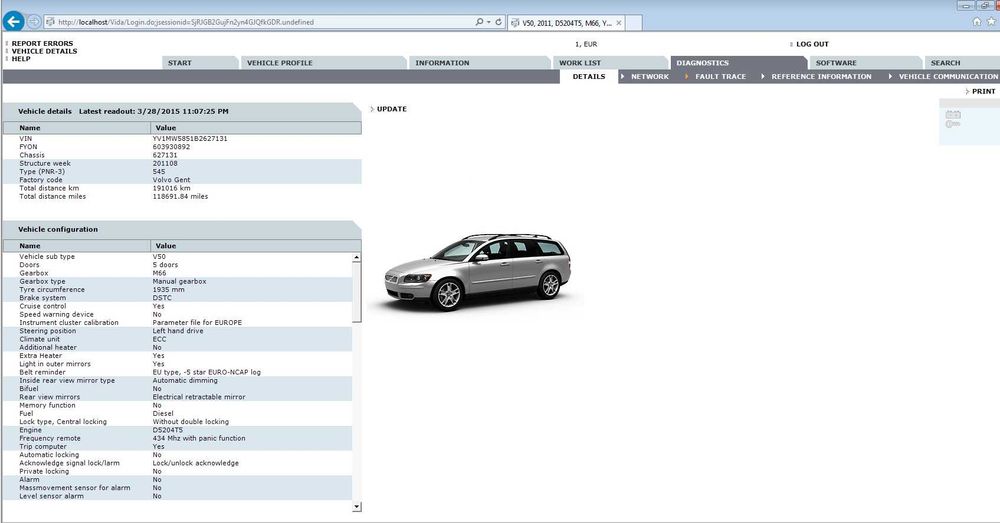
Task: Go back with the browser back arrow
Action: 13,21
